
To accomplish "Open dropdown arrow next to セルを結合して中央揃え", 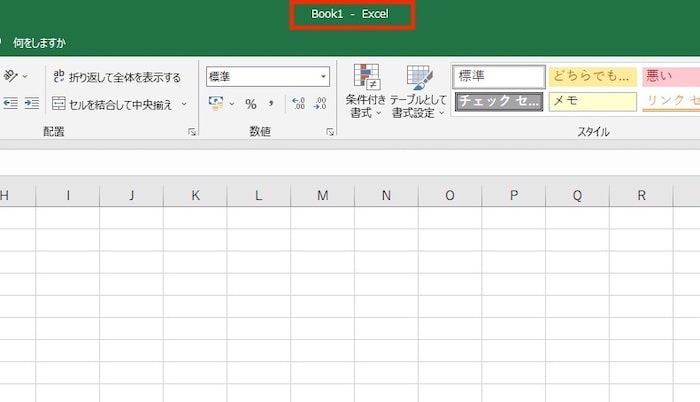I will 183,104.
